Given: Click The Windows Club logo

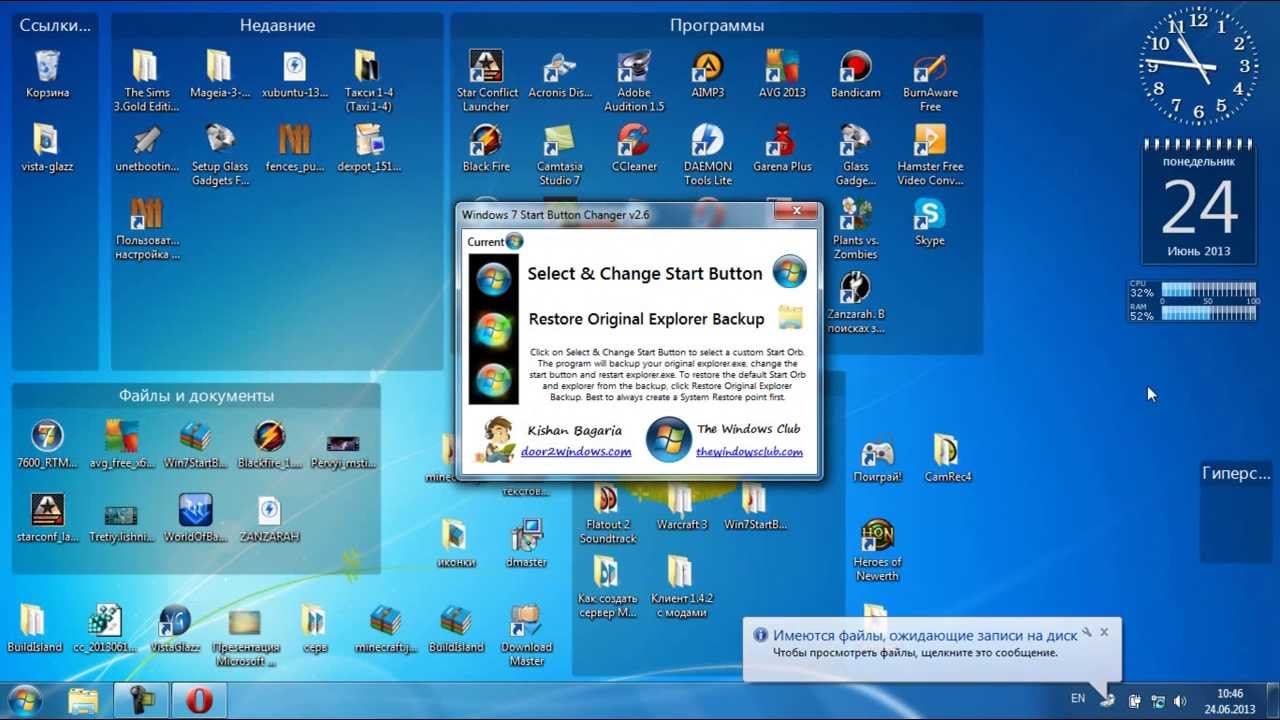Looking at the screenshot, I should (x=668, y=439).
